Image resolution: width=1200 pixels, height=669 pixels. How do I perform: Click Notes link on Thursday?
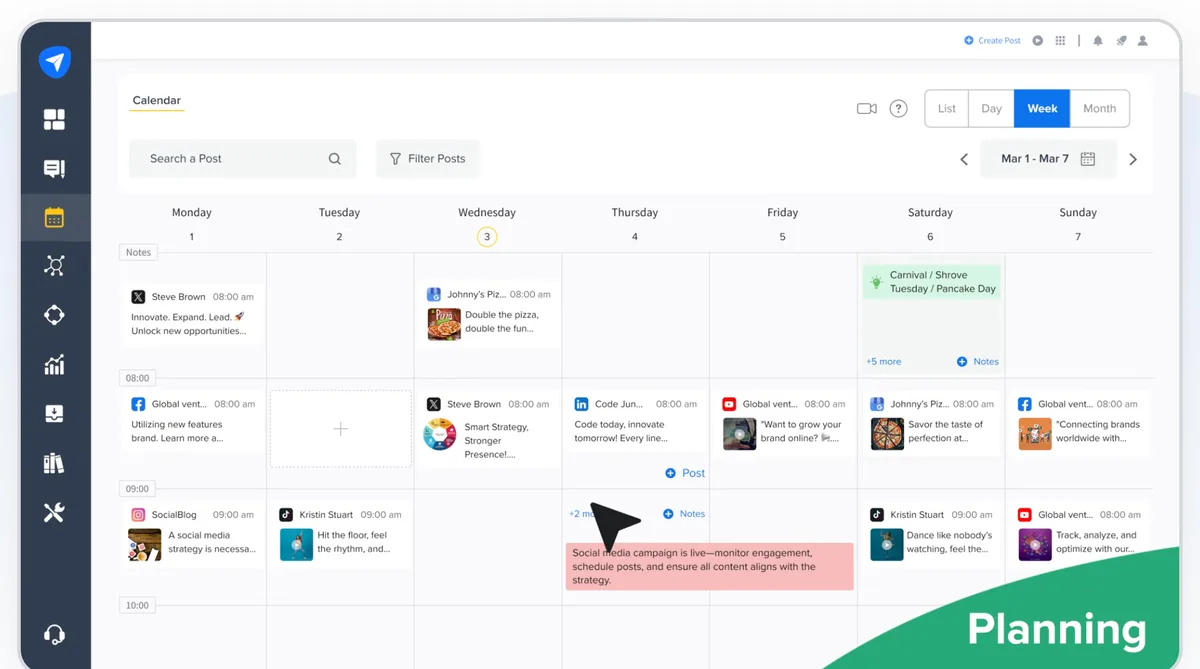pos(684,514)
